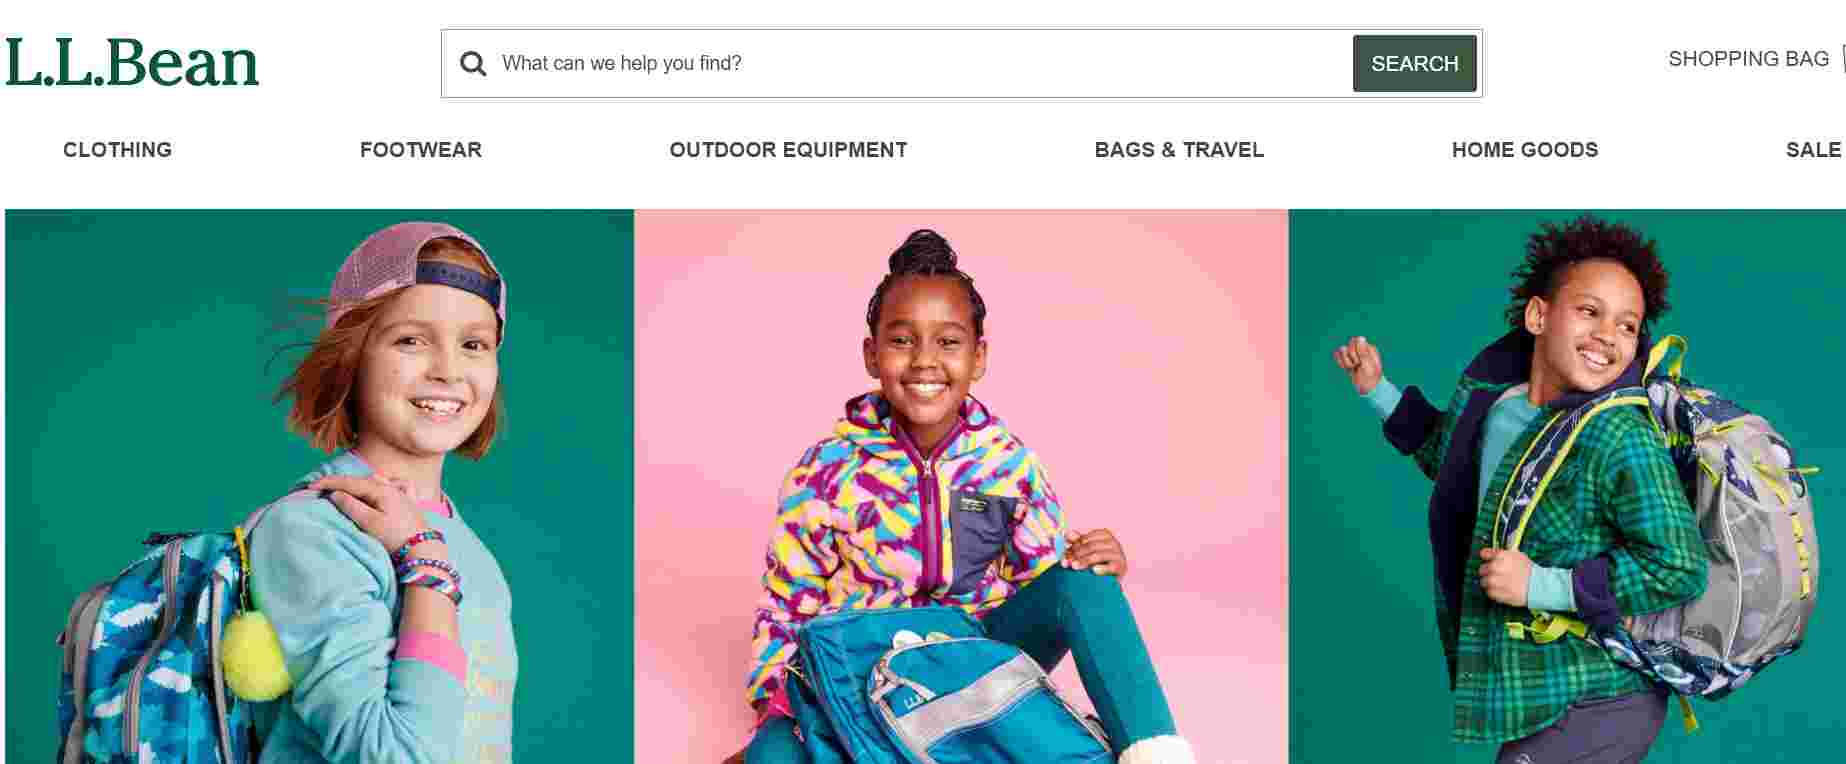Open the SALE menu

pos(1813,150)
